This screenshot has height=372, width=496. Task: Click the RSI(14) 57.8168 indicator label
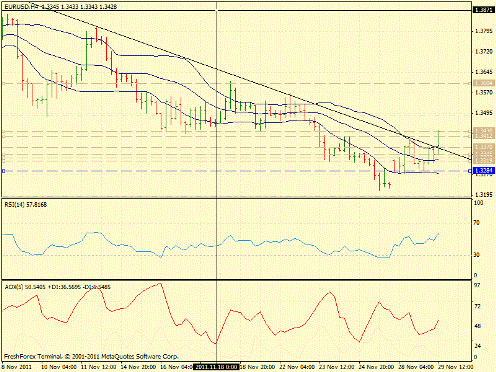coord(25,205)
